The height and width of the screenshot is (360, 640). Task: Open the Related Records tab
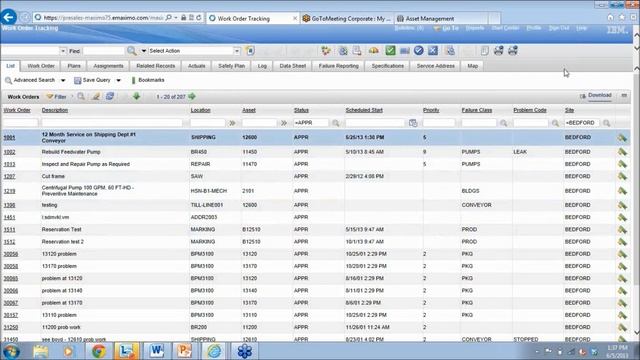(156, 66)
